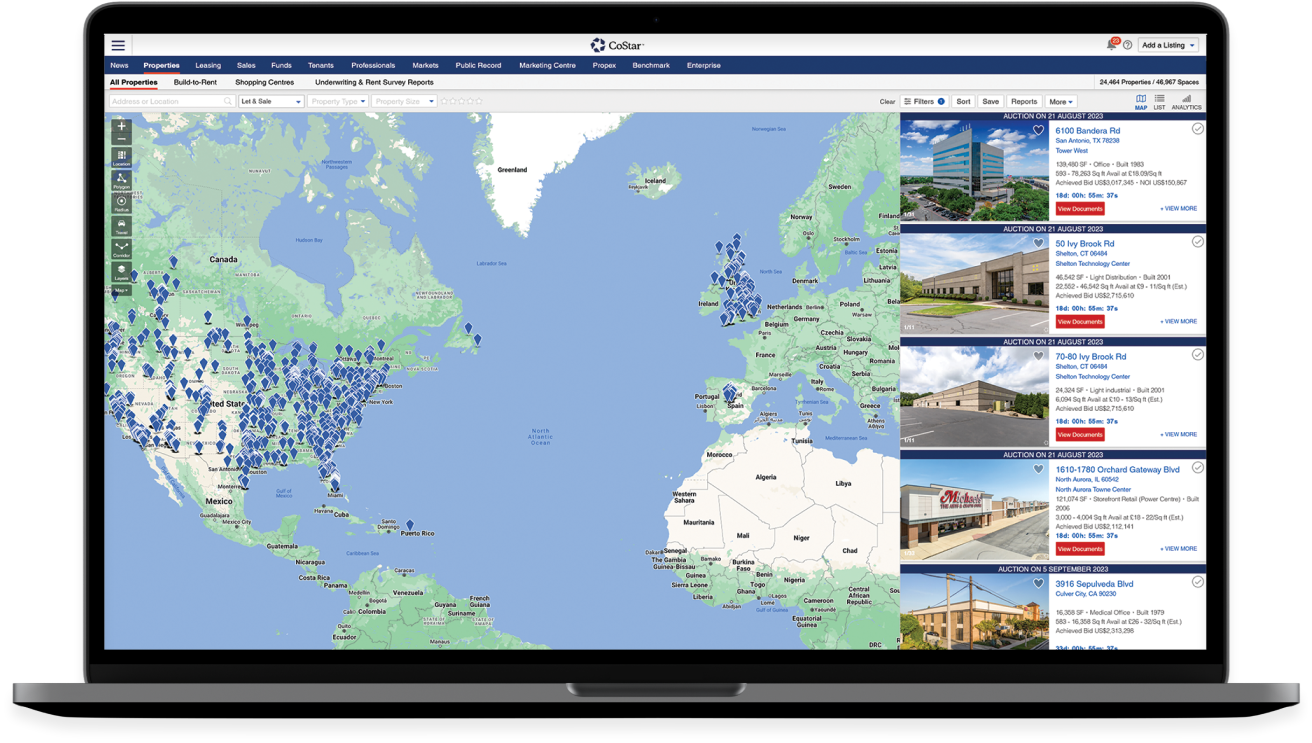Open the notifications bell
This screenshot has width=1312, height=743.
point(1111,45)
